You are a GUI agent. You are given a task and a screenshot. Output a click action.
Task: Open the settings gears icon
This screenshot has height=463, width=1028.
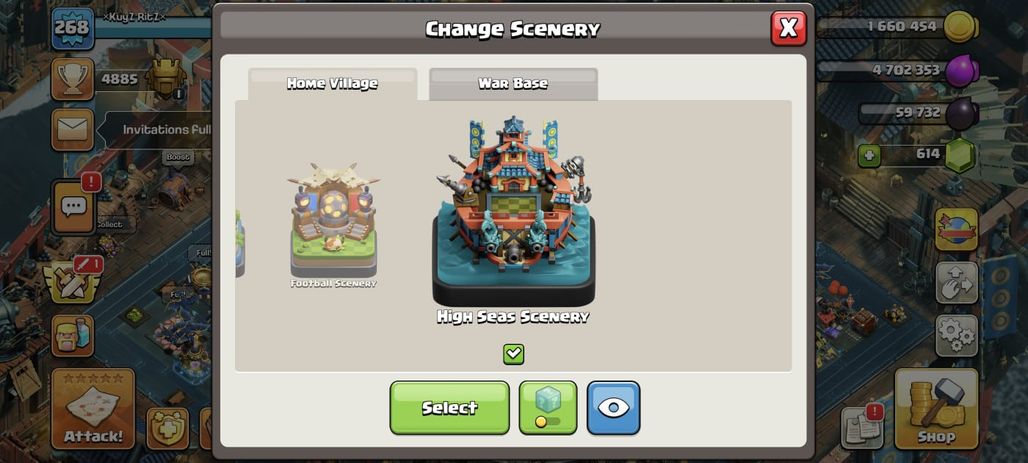coord(957,336)
